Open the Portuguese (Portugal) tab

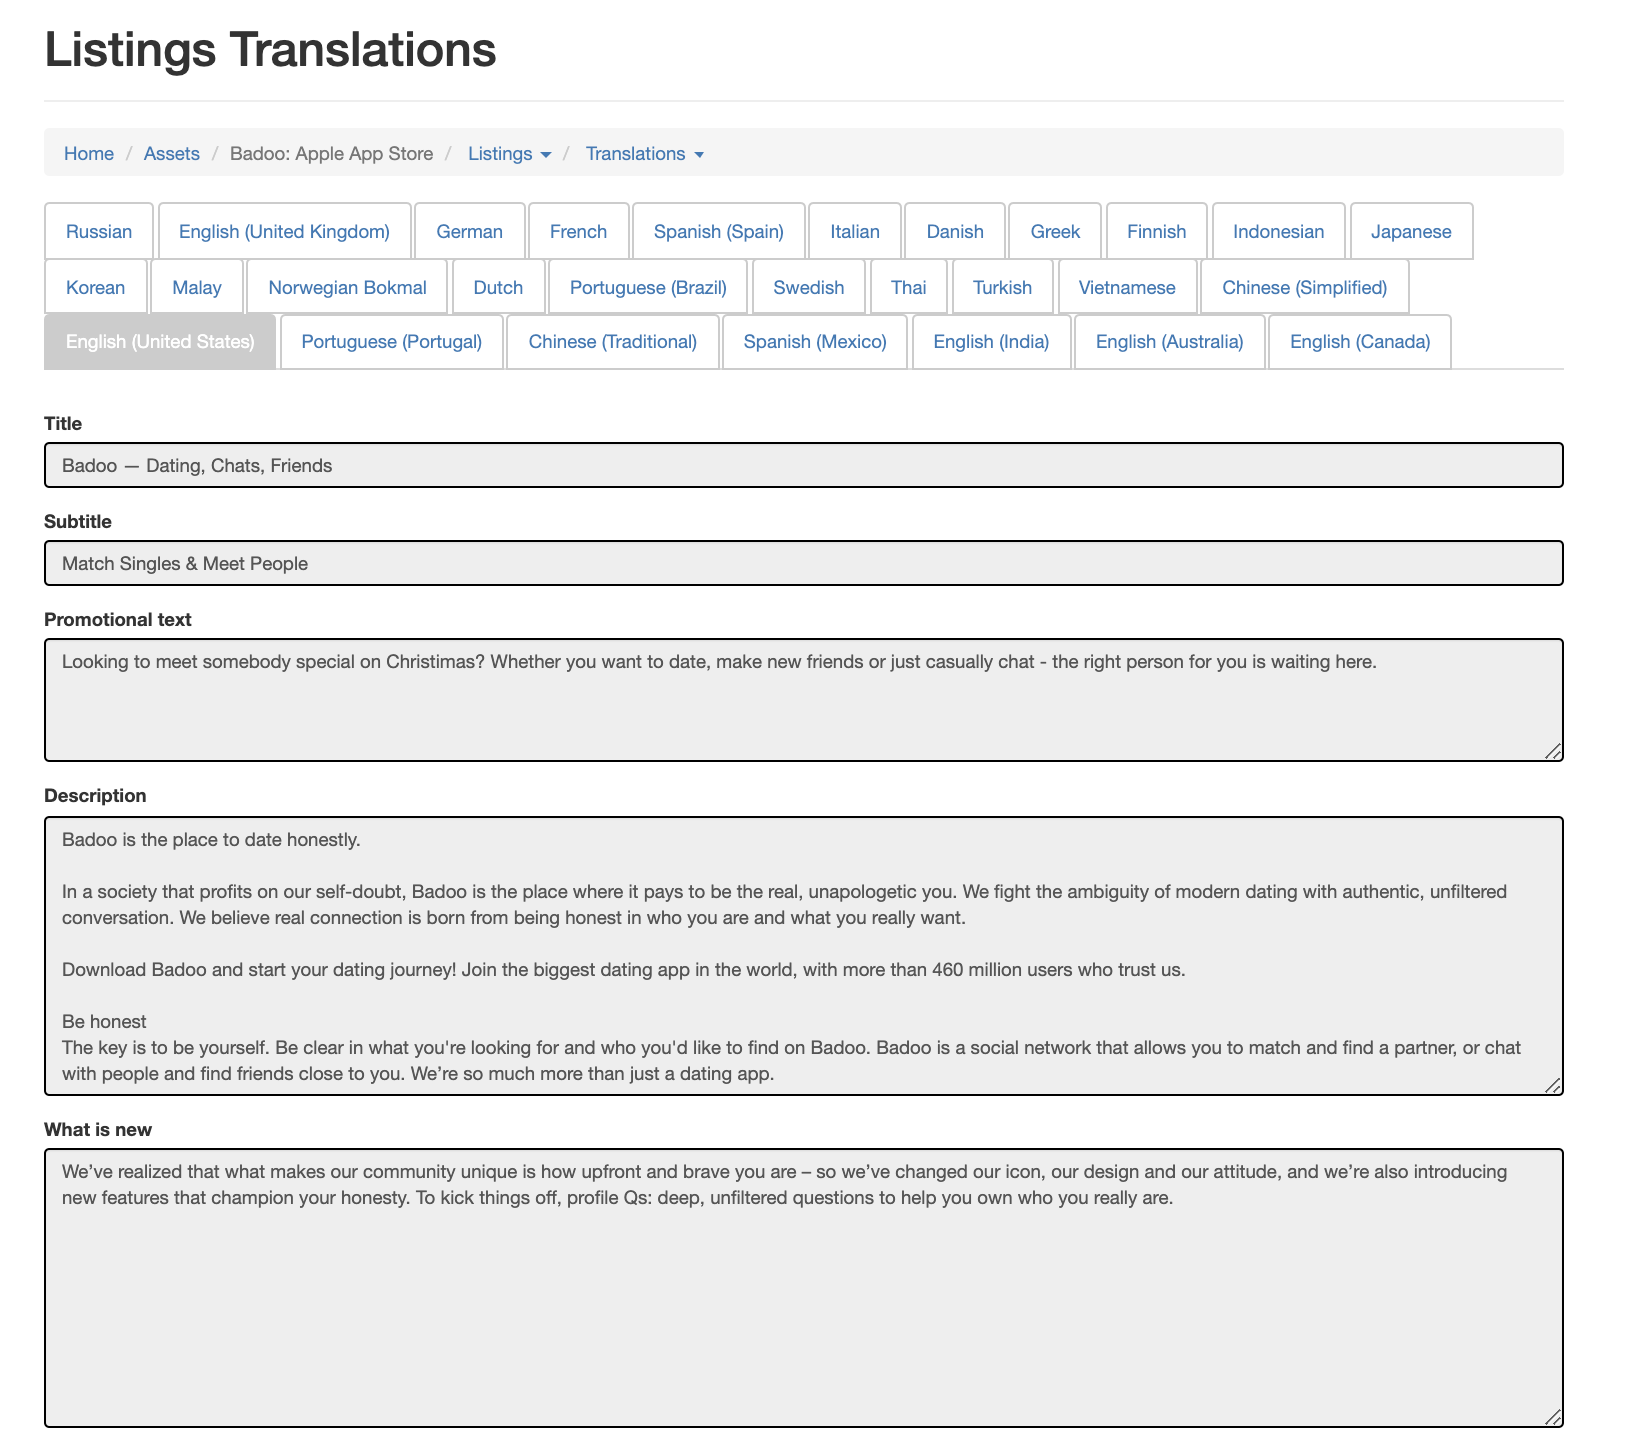(392, 342)
